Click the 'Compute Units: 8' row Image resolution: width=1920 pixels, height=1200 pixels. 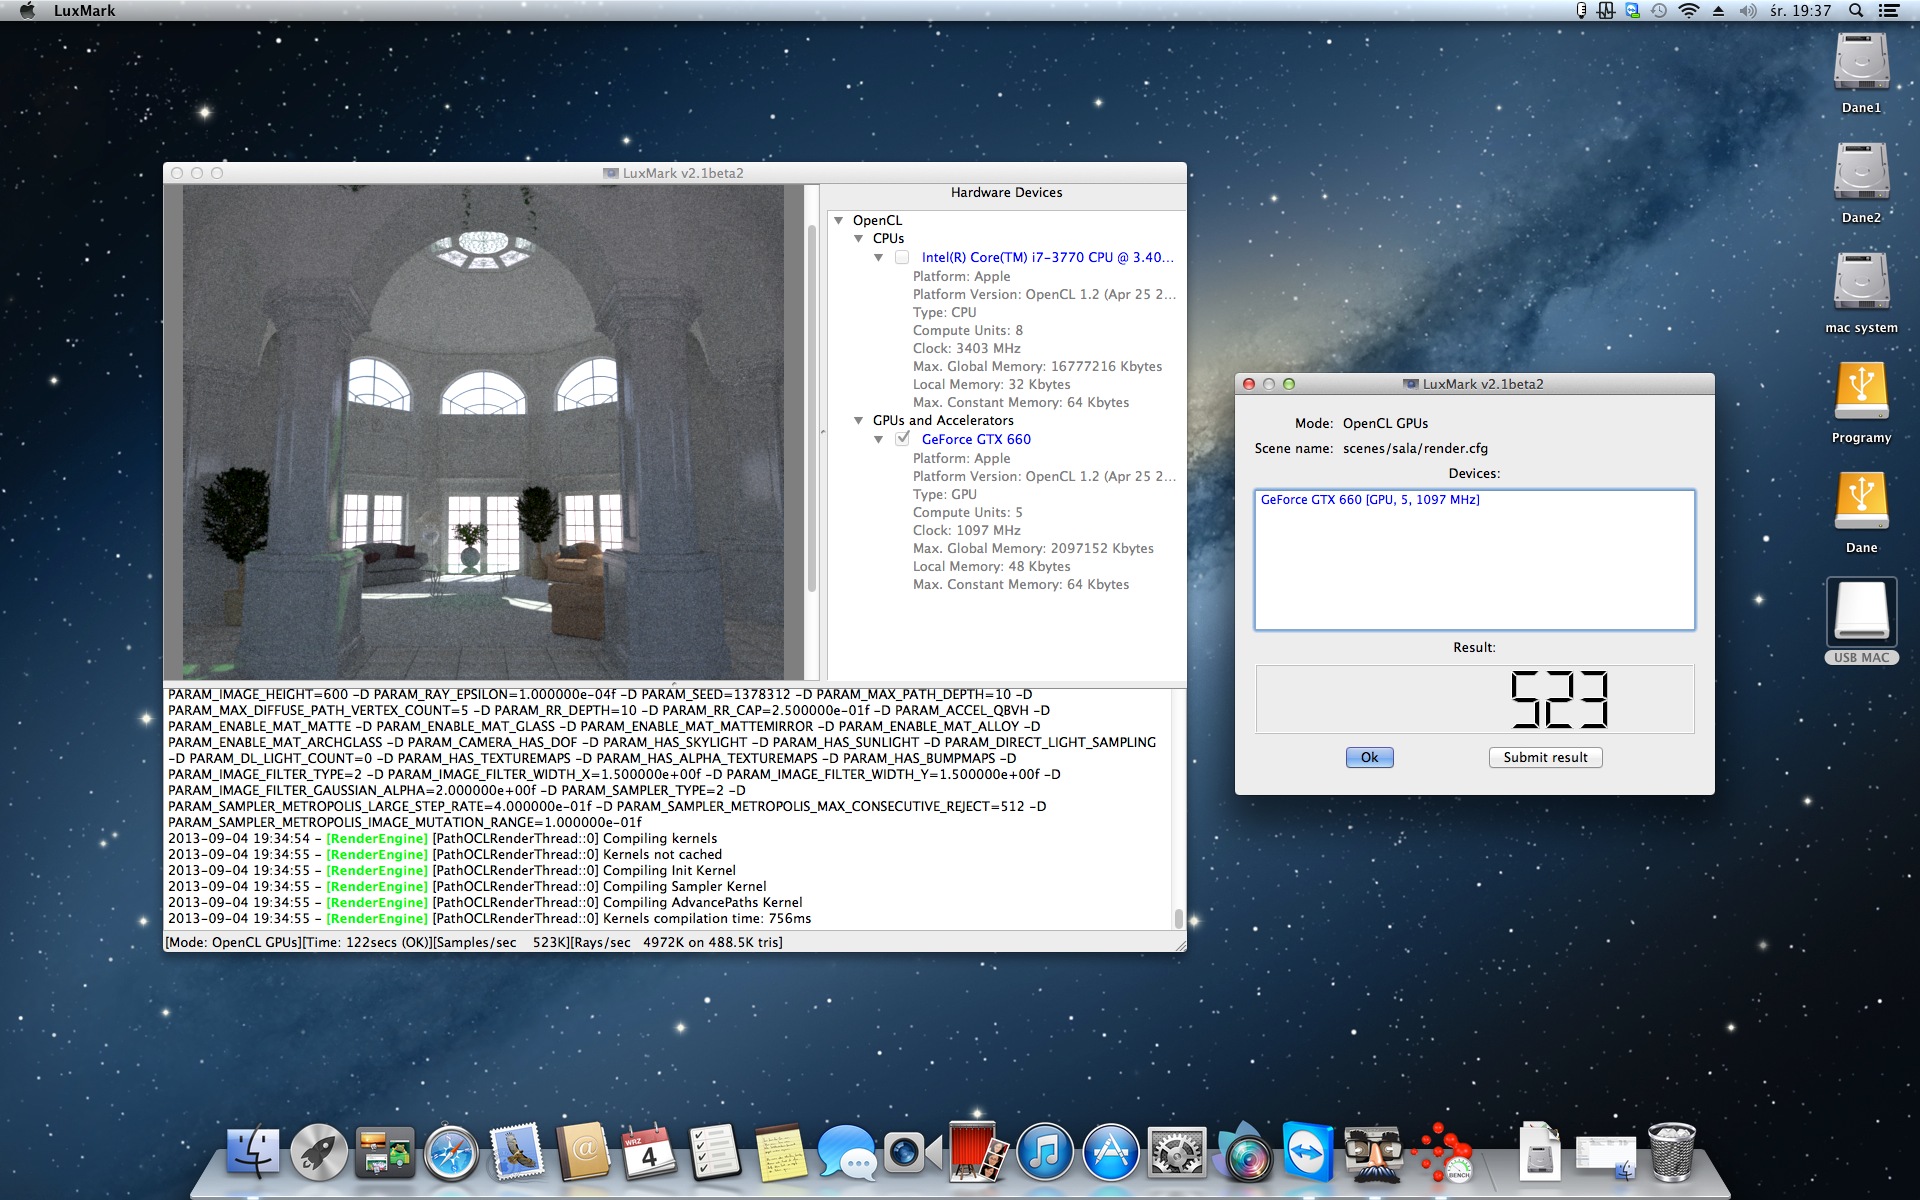click(967, 330)
